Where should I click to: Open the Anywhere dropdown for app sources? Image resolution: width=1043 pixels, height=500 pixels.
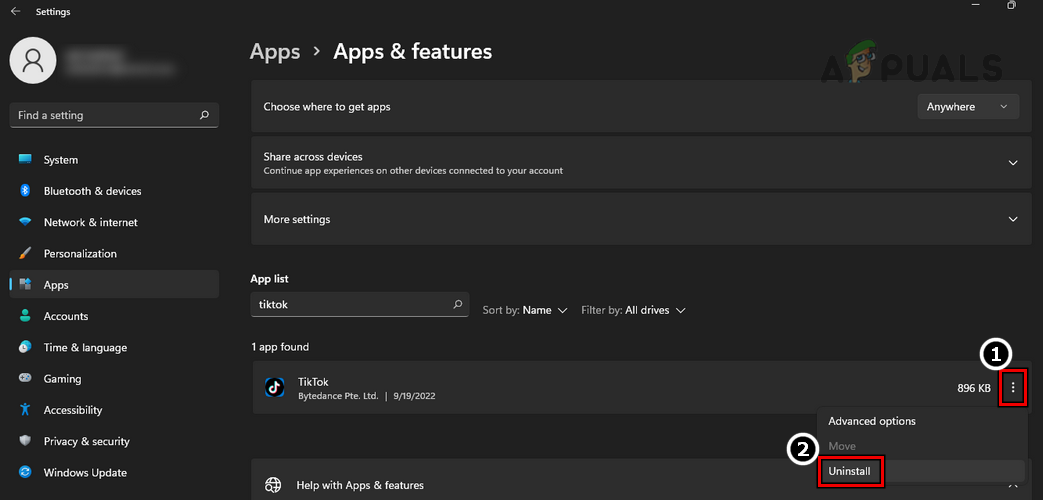(967, 107)
